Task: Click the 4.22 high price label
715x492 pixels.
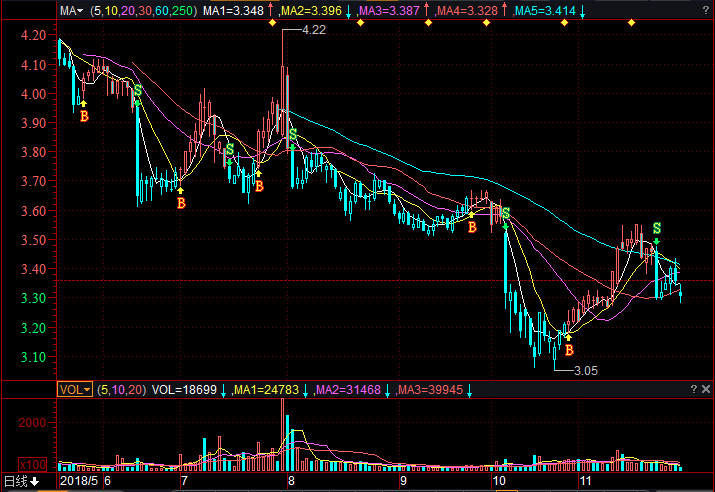Action: click(x=313, y=30)
